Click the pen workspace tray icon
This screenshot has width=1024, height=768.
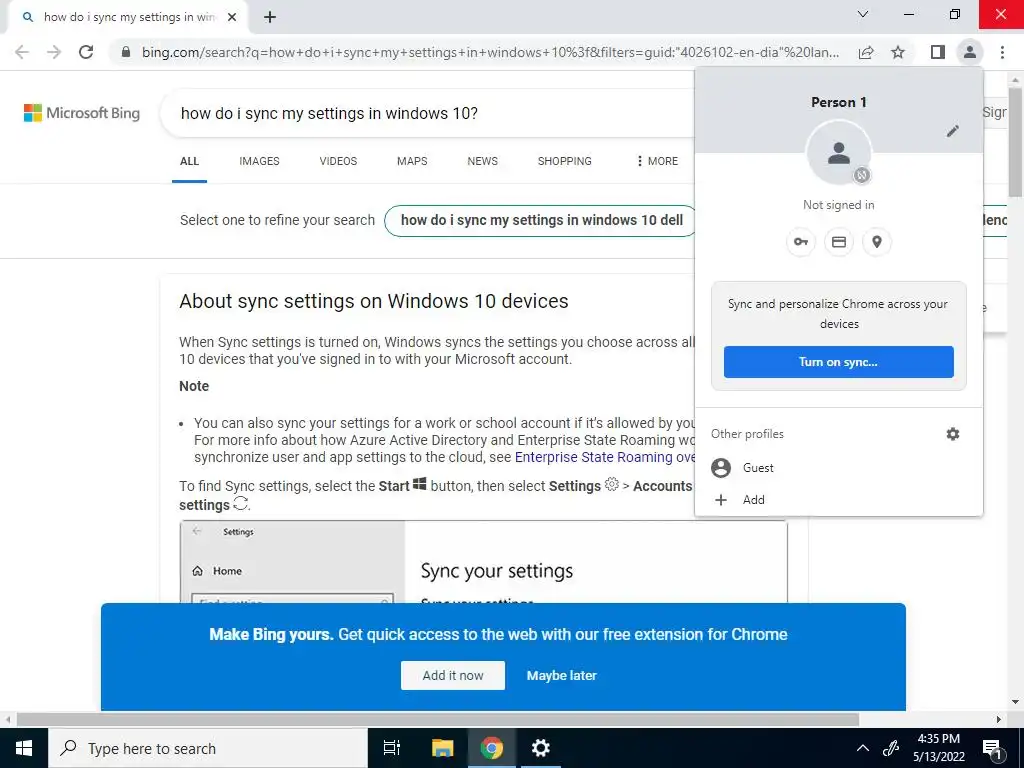coord(890,748)
